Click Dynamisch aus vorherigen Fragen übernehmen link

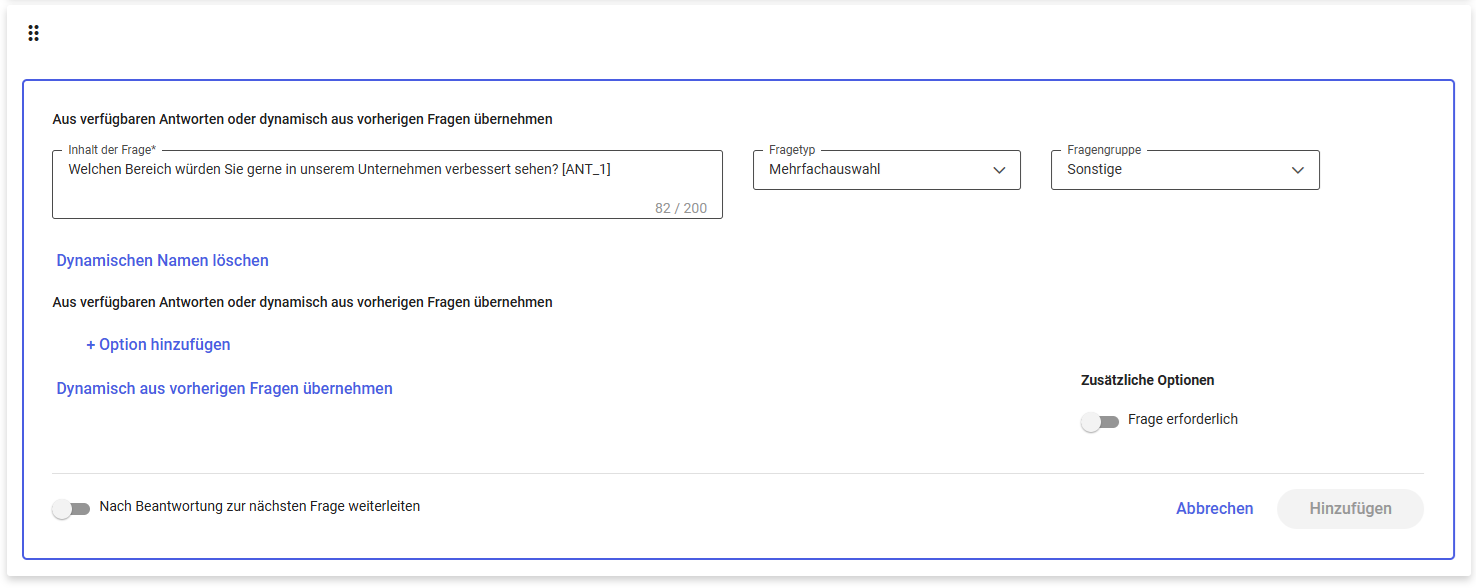pyautogui.click(x=225, y=388)
